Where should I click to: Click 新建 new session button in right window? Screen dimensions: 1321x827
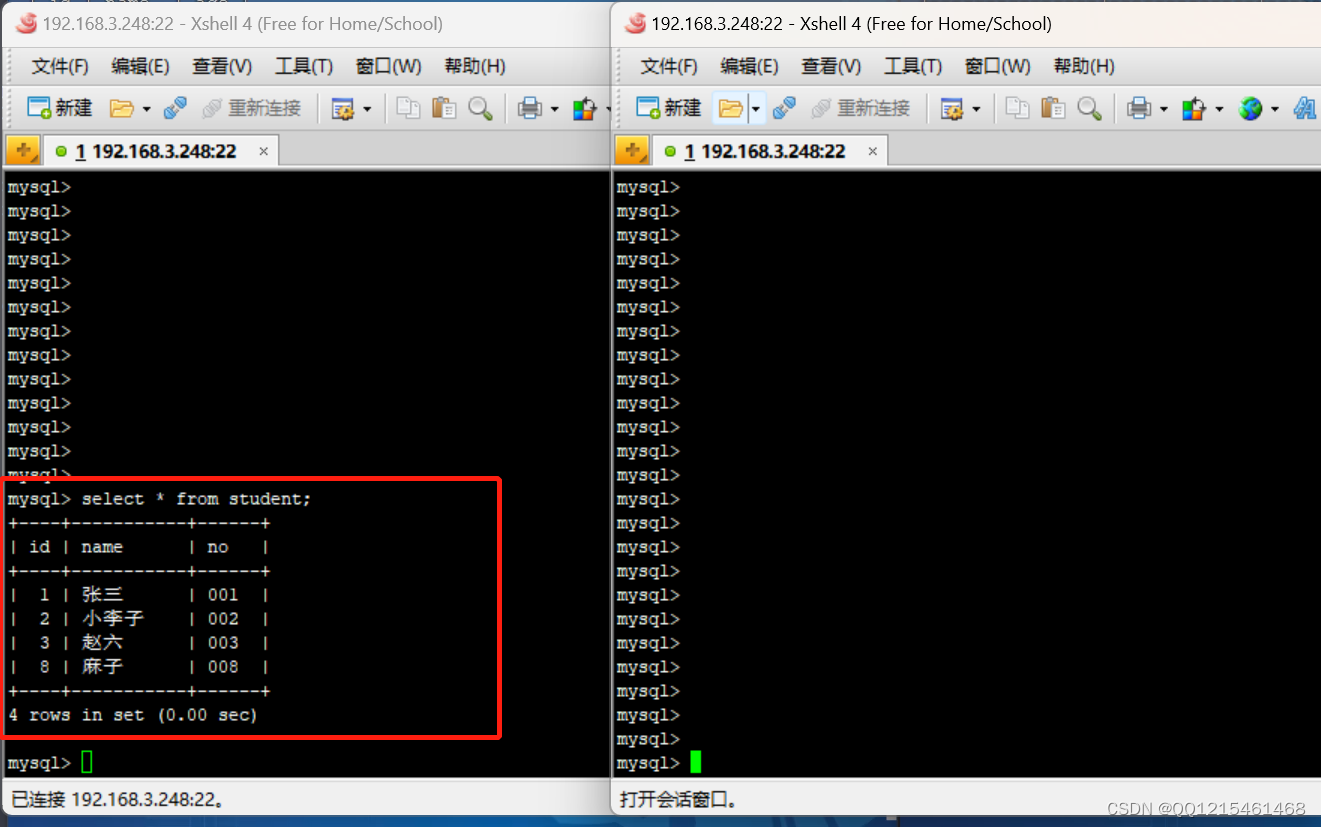coord(668,108)
